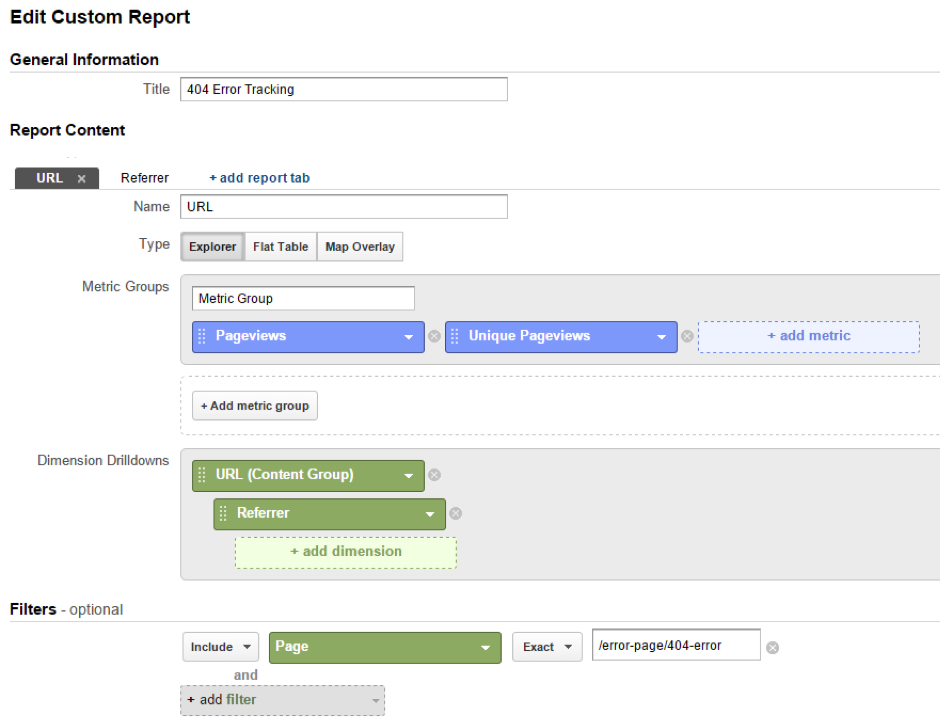This screenshot has width=941, height=728.
Task: Open the Include filter dropdown
Action: [220, 647]
